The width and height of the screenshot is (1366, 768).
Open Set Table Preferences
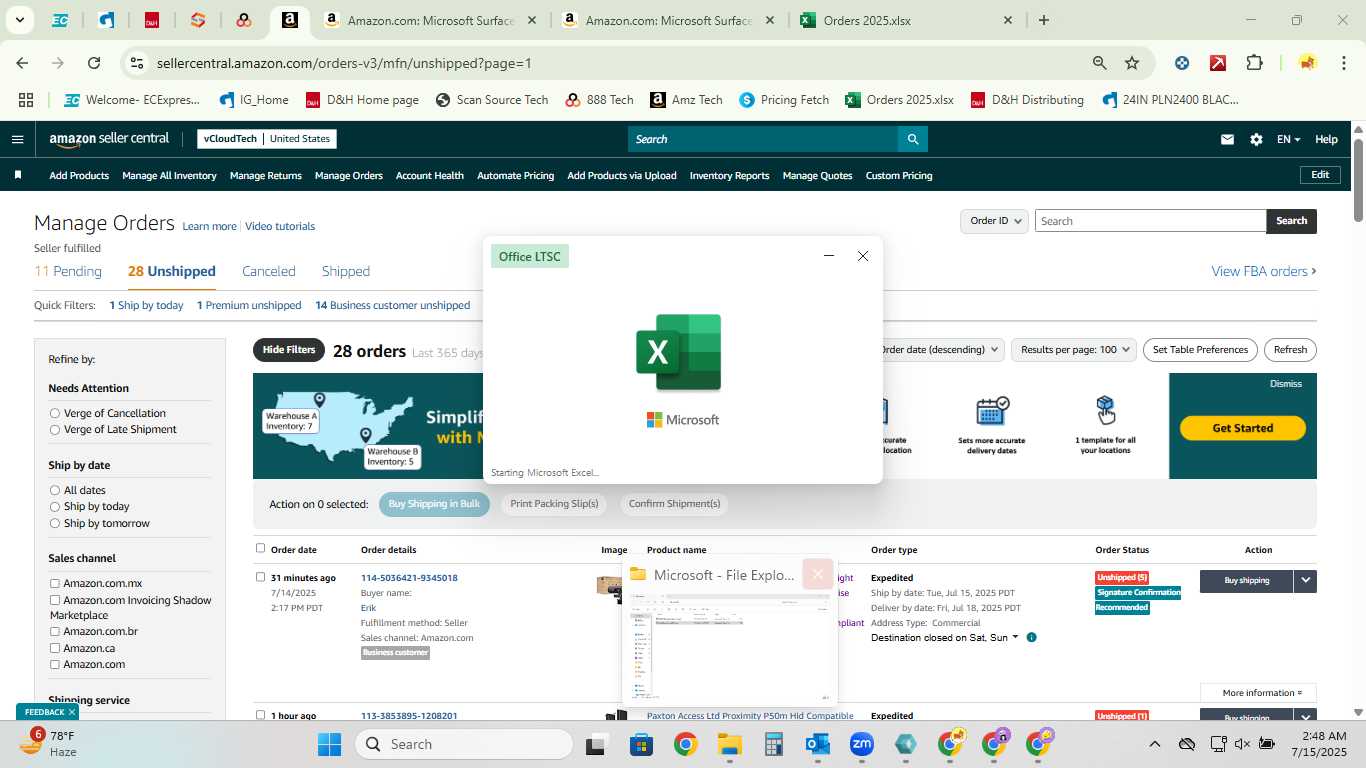[1200, 350]
